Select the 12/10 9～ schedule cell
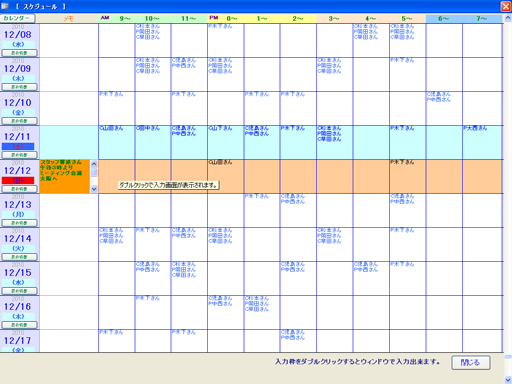Viewport: 512px width, 384px height. (117, 108)
